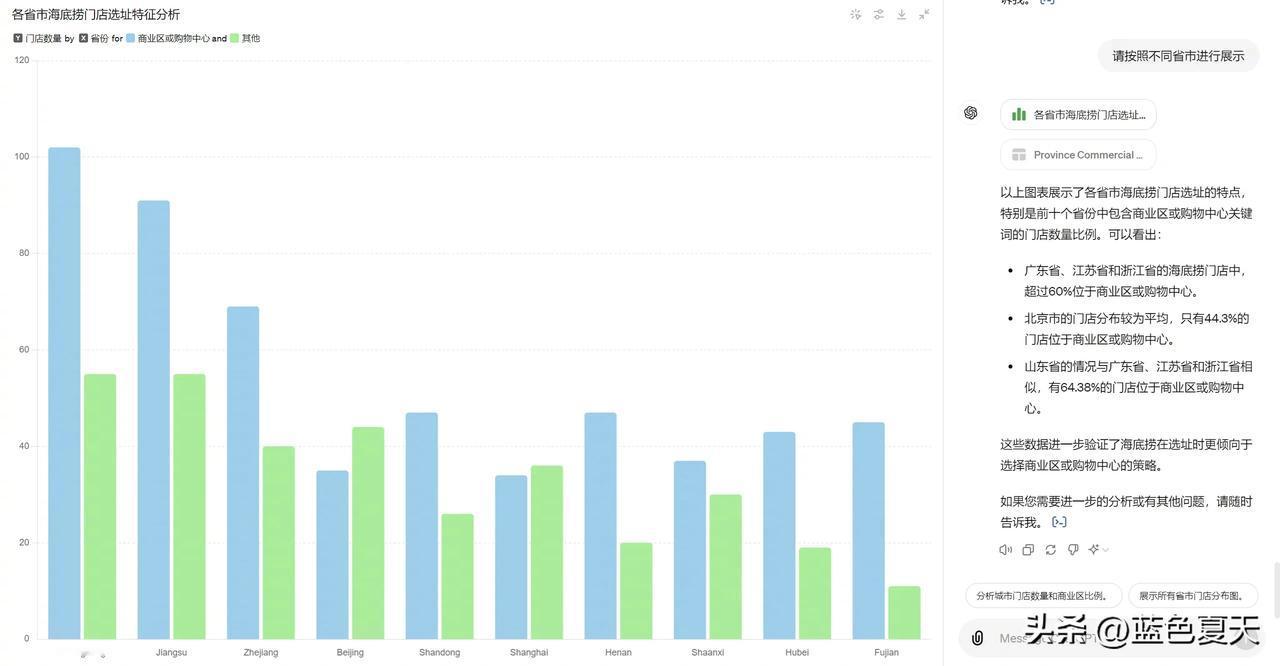The width and height of the screenshot is (1280, 666).
Task: Copy the response with the copy icon
Action: pyautogui.click(x=1028, y=550)
